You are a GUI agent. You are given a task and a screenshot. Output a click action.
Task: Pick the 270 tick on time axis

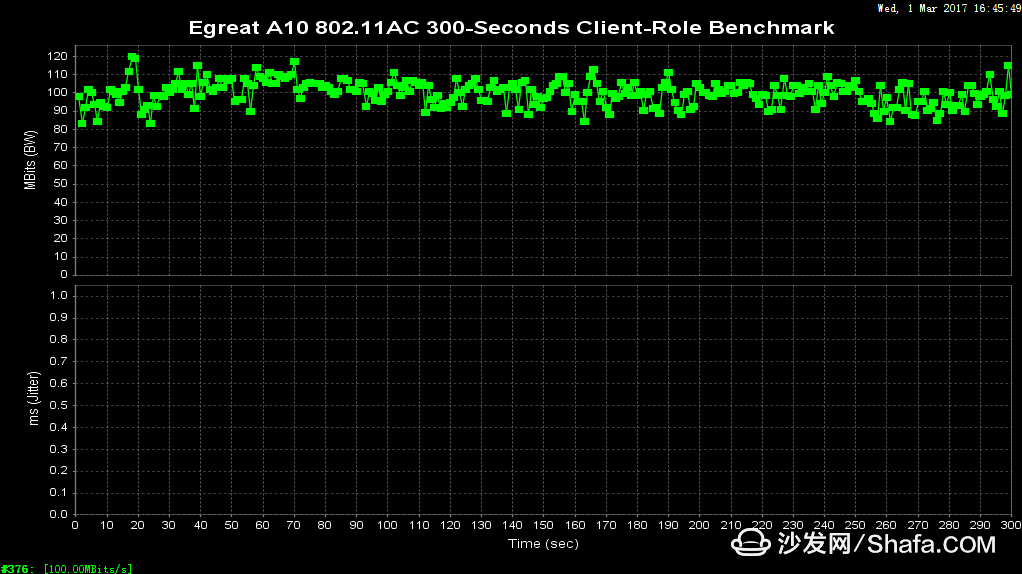[918, 525]
